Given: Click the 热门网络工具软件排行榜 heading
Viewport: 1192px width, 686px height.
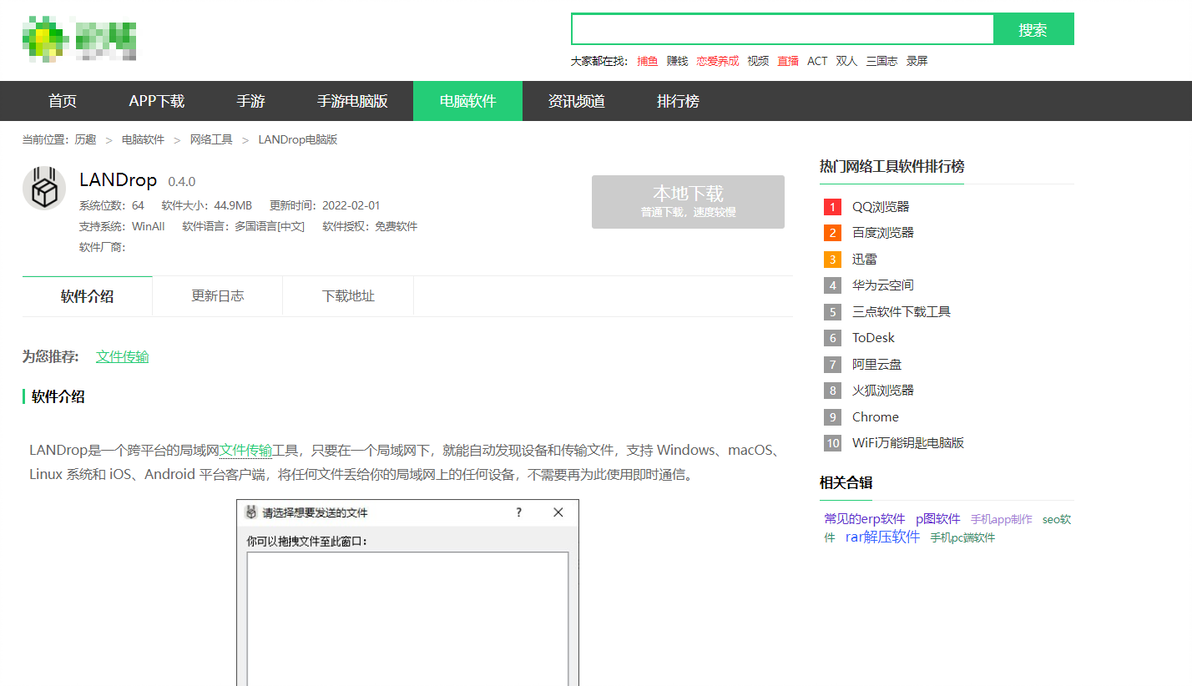Looking at the screenshot, I should point(892,167).
